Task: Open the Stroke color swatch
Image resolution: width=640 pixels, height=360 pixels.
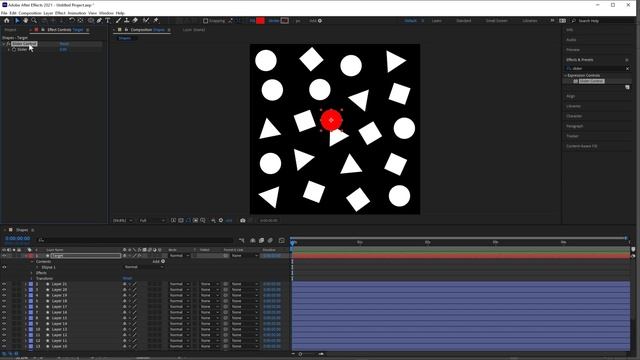Action: (x=284, y=21)
